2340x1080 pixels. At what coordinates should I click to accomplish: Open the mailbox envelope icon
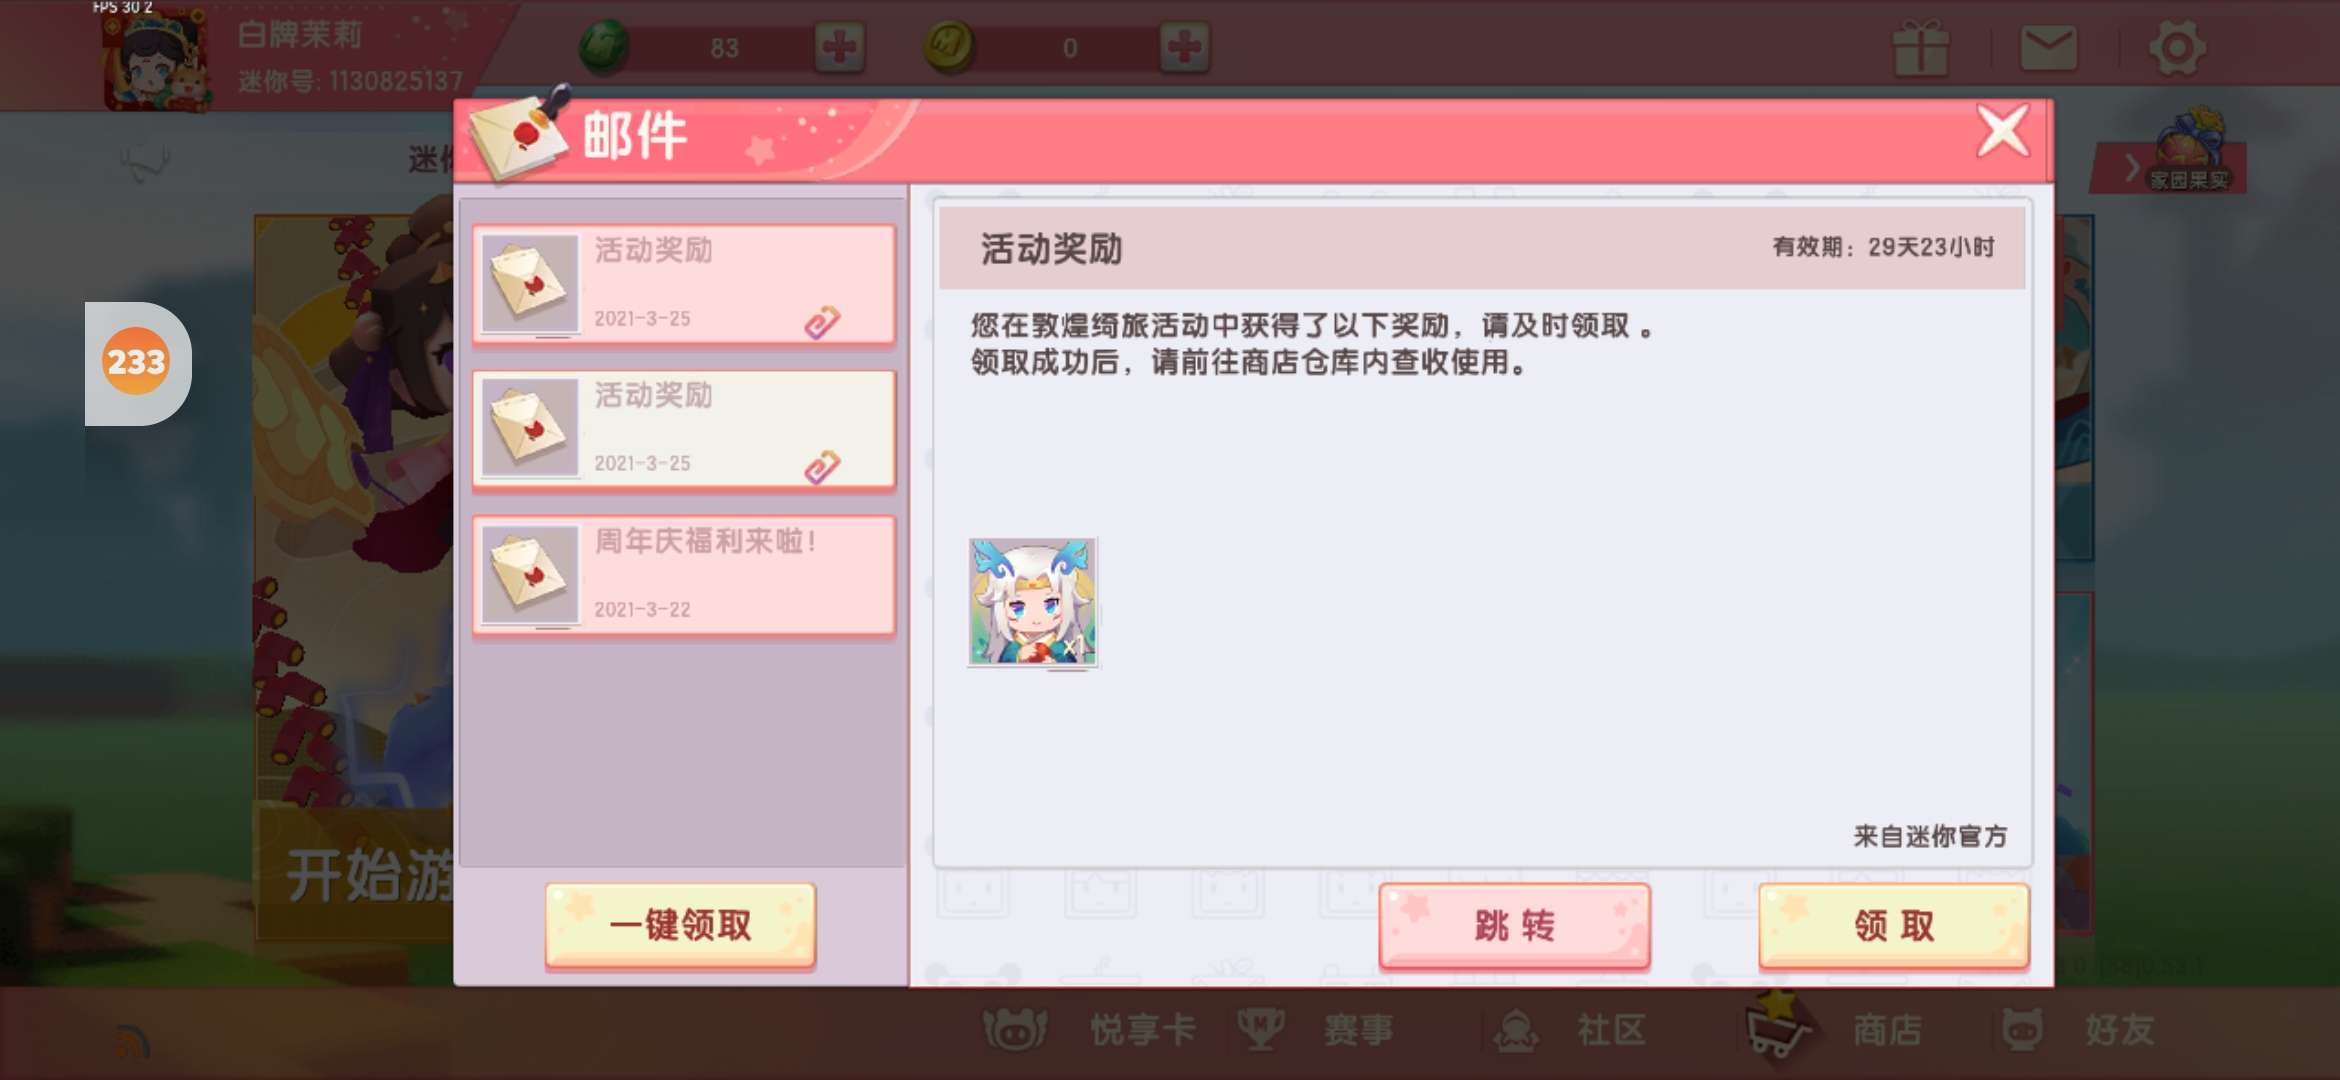point(2049,48)
